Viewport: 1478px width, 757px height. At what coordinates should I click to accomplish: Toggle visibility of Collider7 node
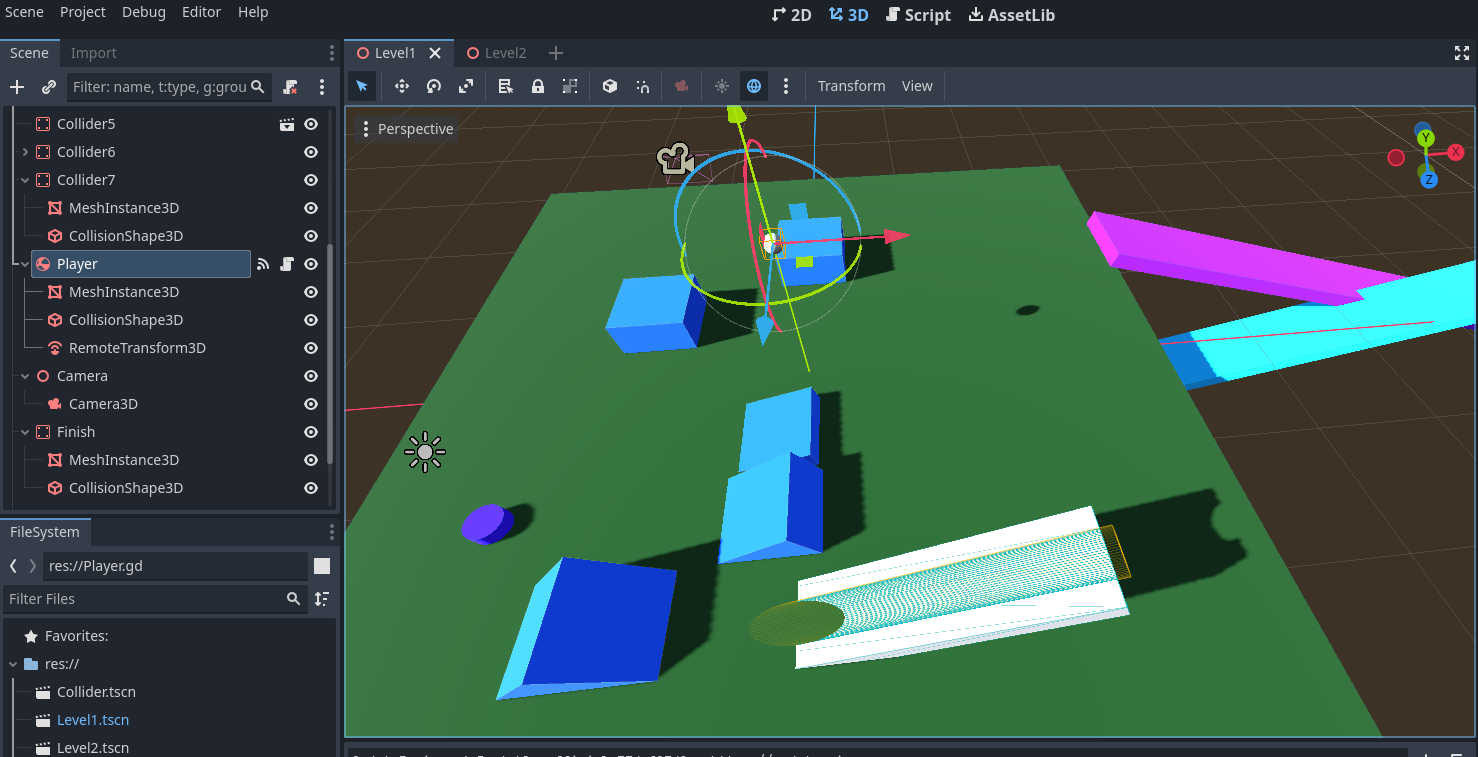311,180
